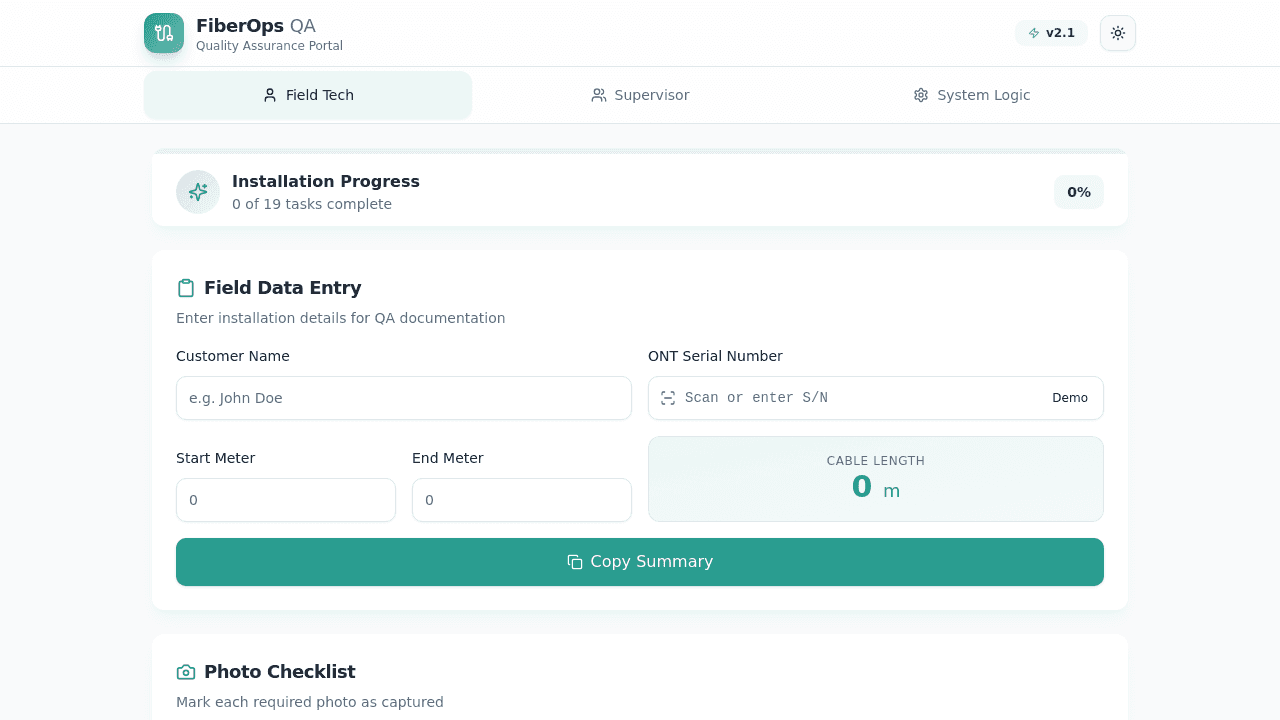This screenshot has width=1280, height=720.
Task: Toggle the theme with the sun icon
Action: pyautogui.click(x=1117, y=32)
